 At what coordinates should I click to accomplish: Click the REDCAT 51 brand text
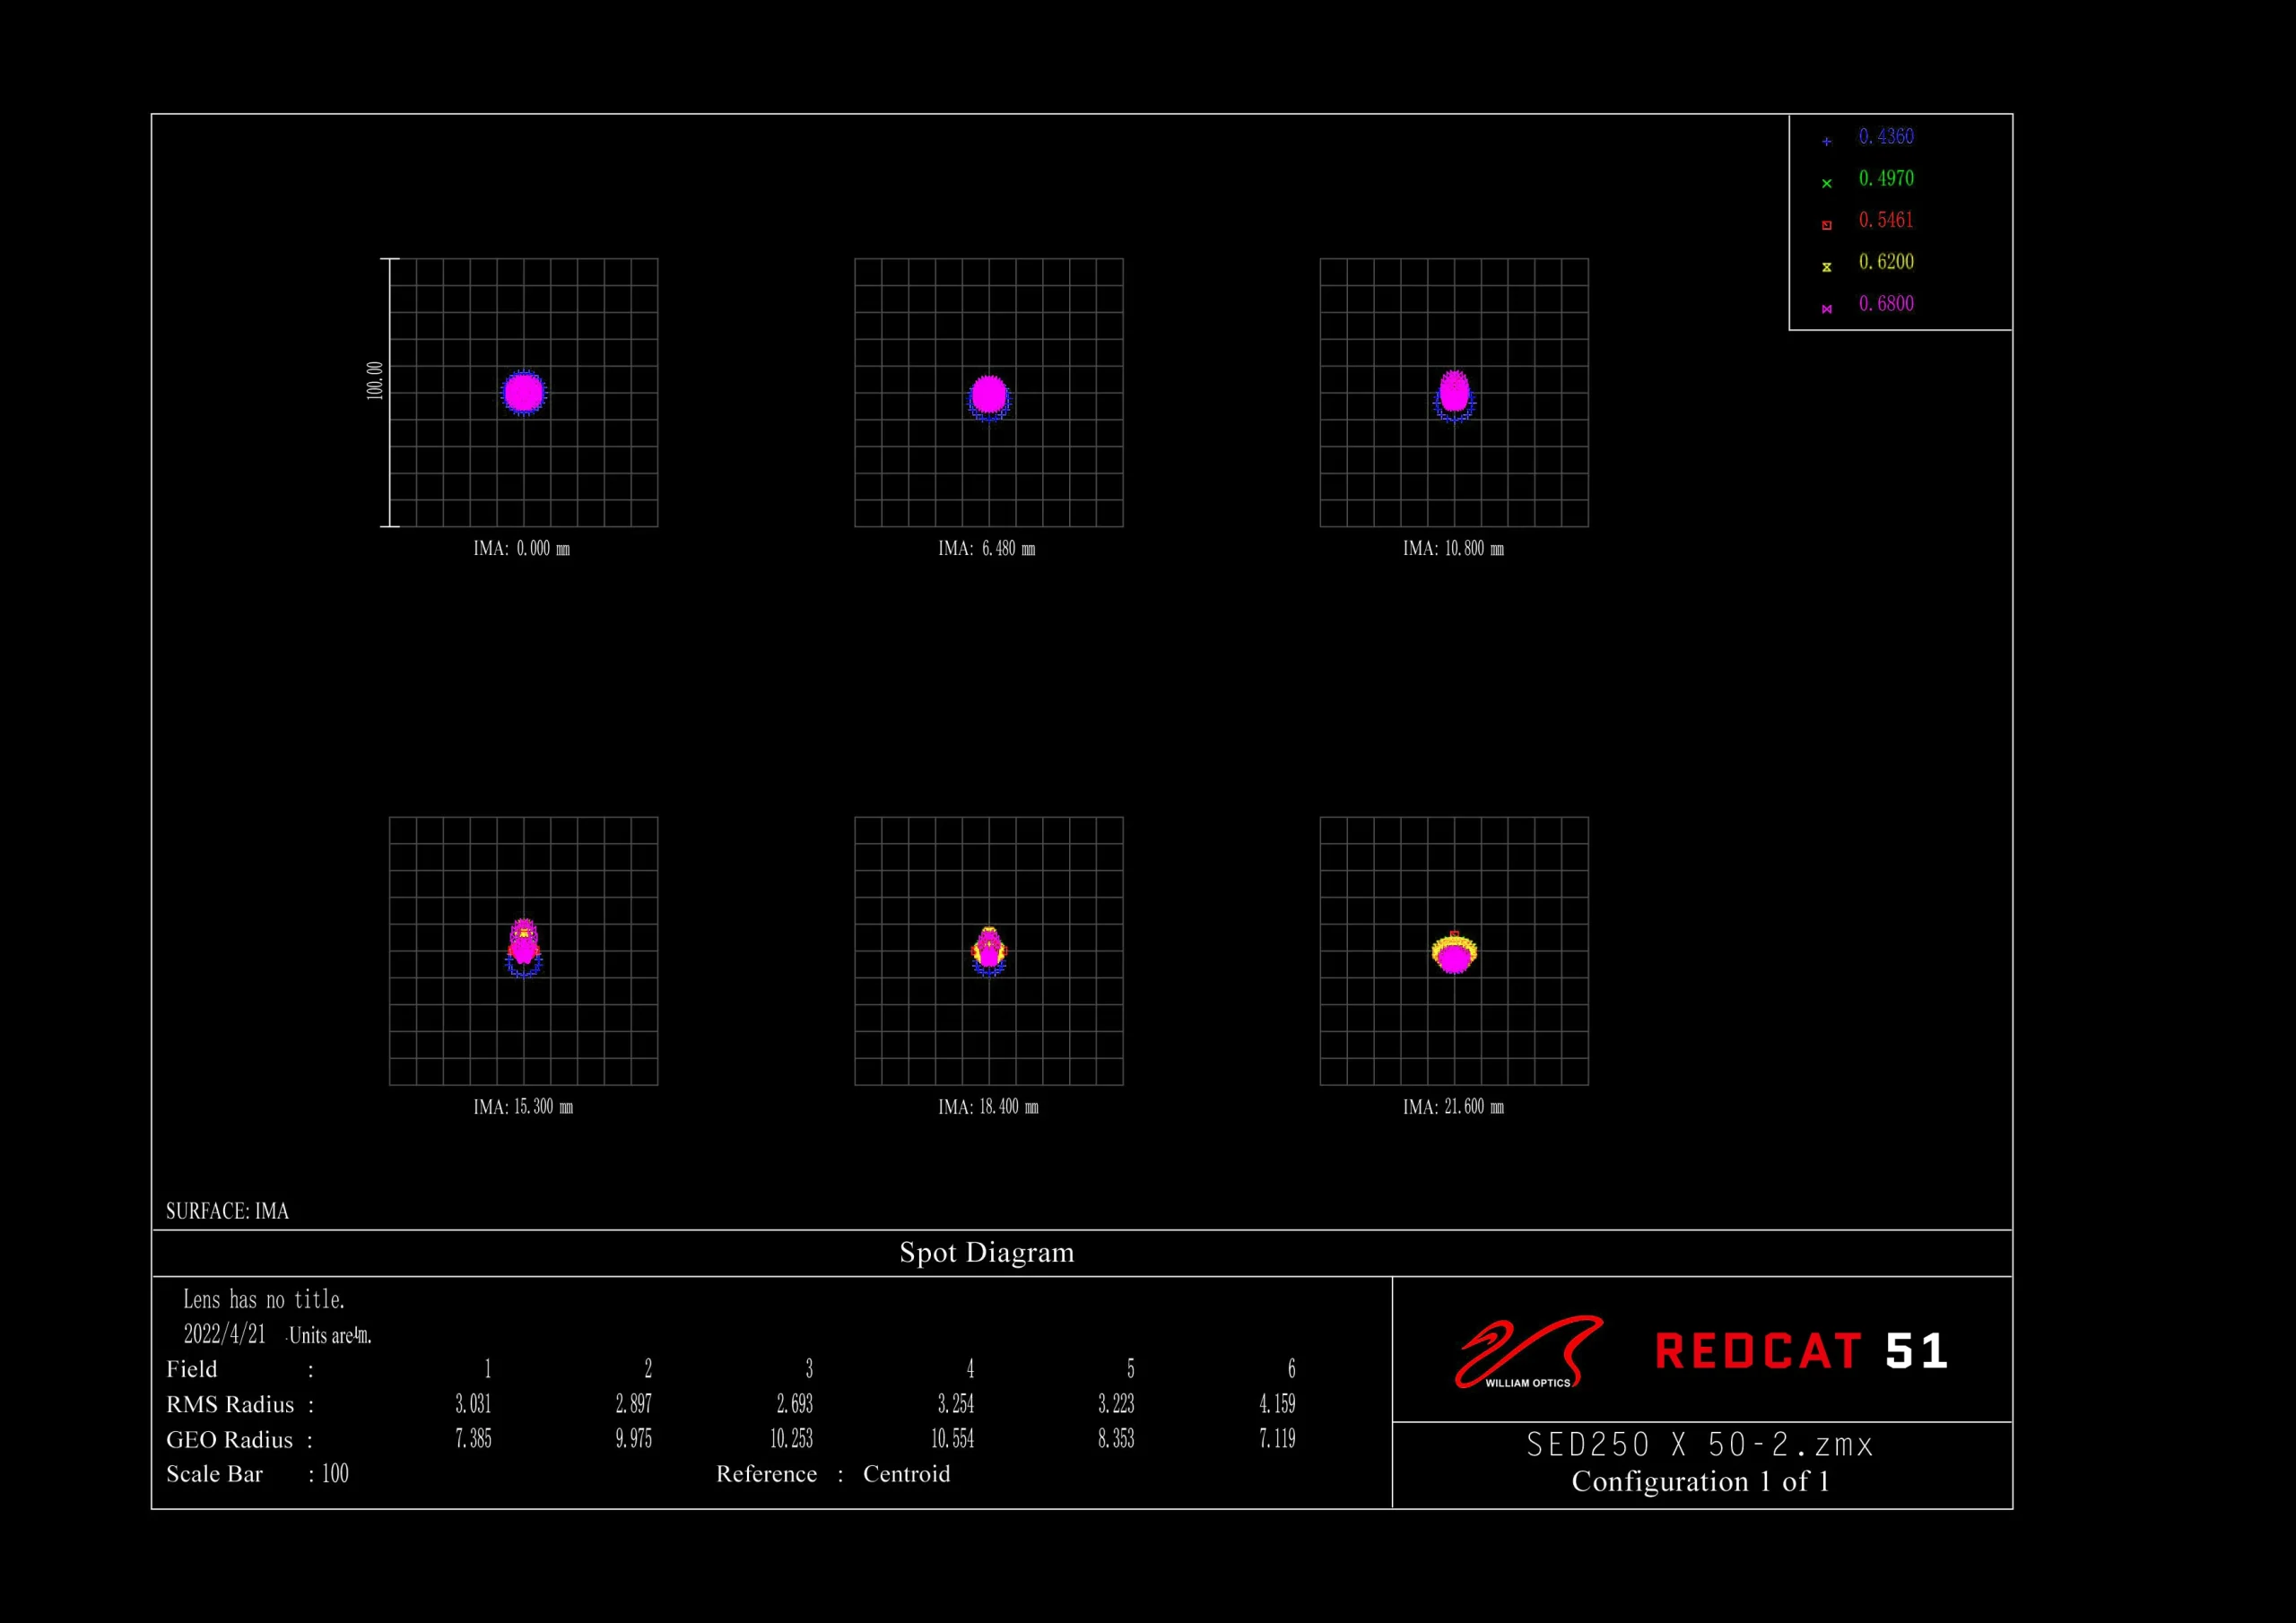pyautogui.click(x=1801, y=1352)
